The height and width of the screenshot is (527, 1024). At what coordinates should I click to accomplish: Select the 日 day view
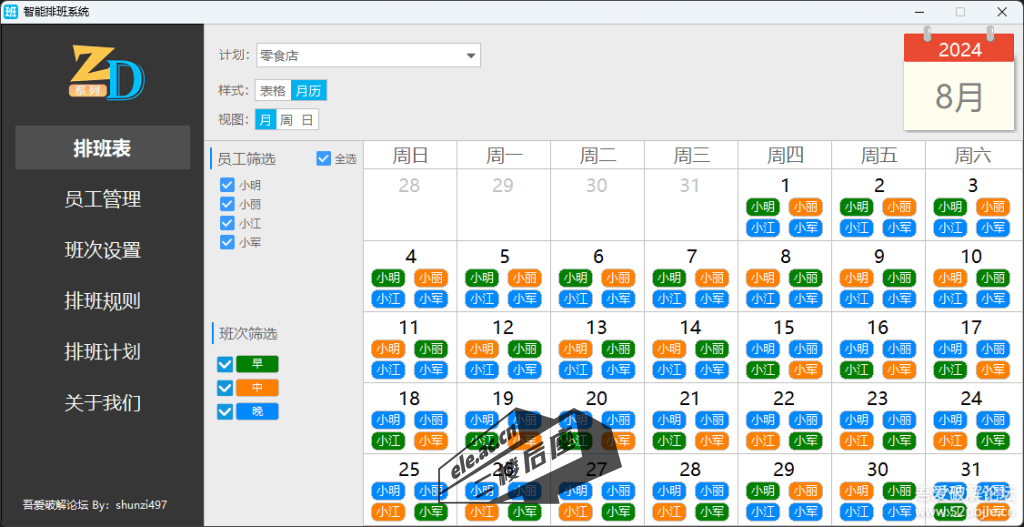307,120
